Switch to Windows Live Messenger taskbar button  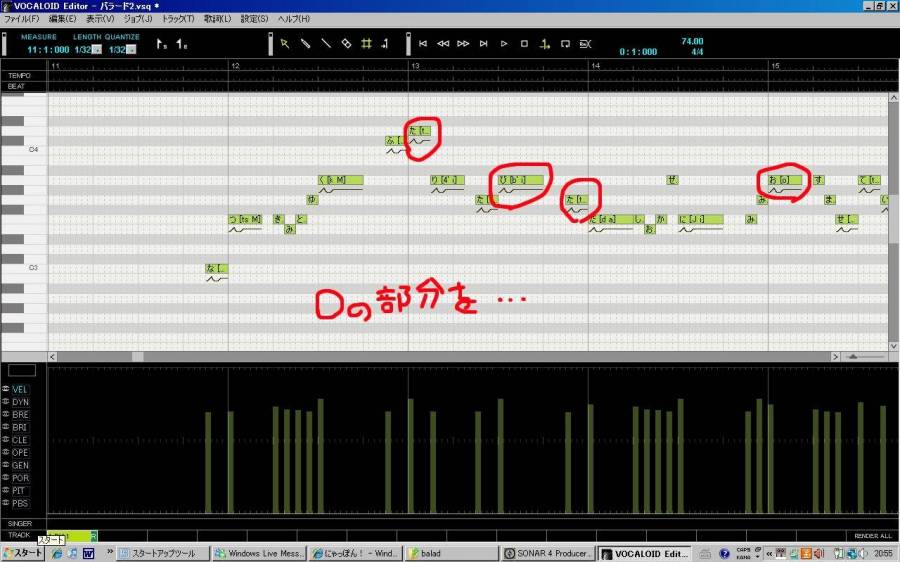(x=259, y=553)
